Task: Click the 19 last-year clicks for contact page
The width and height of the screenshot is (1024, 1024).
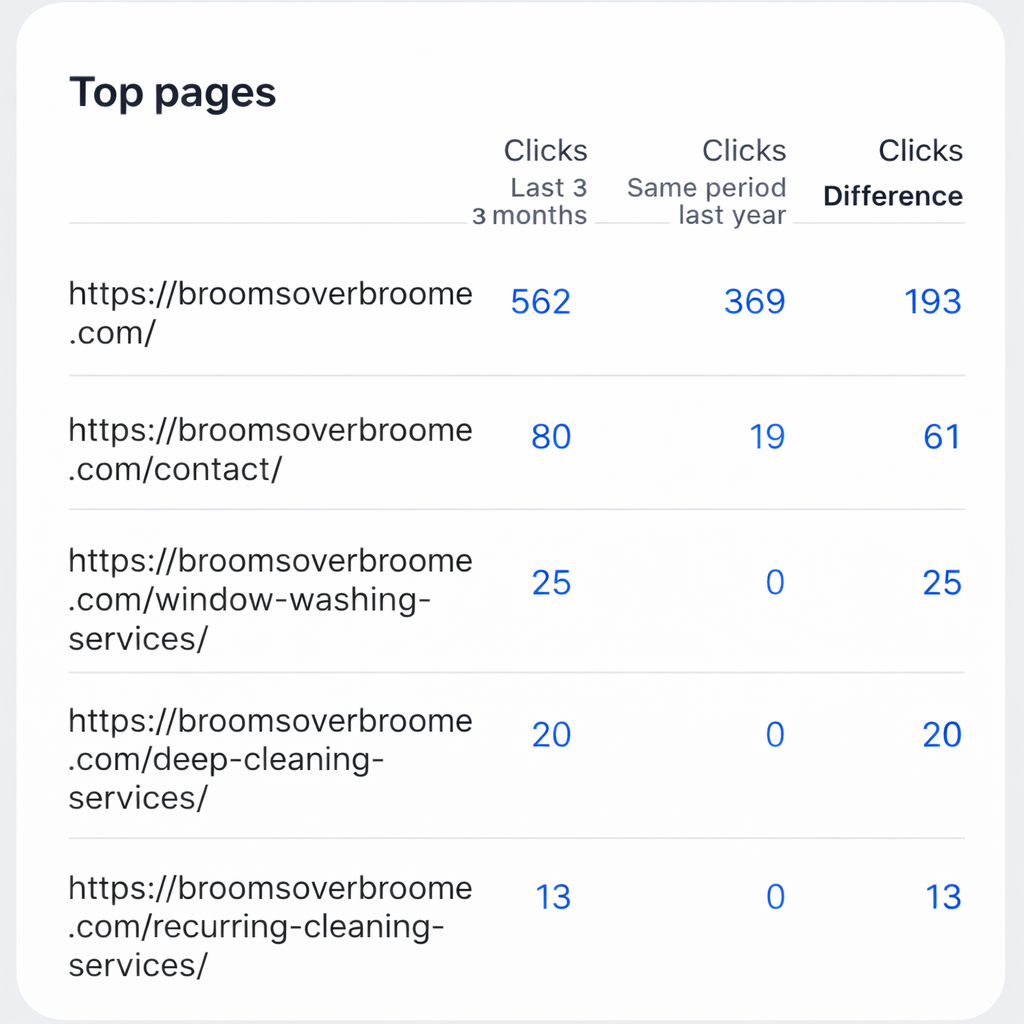Action: point(767,436)
